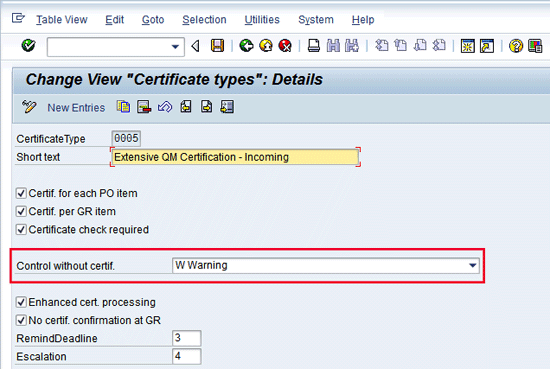Cancel with the red X icon
550x369 pixels.
coord(285,46)
